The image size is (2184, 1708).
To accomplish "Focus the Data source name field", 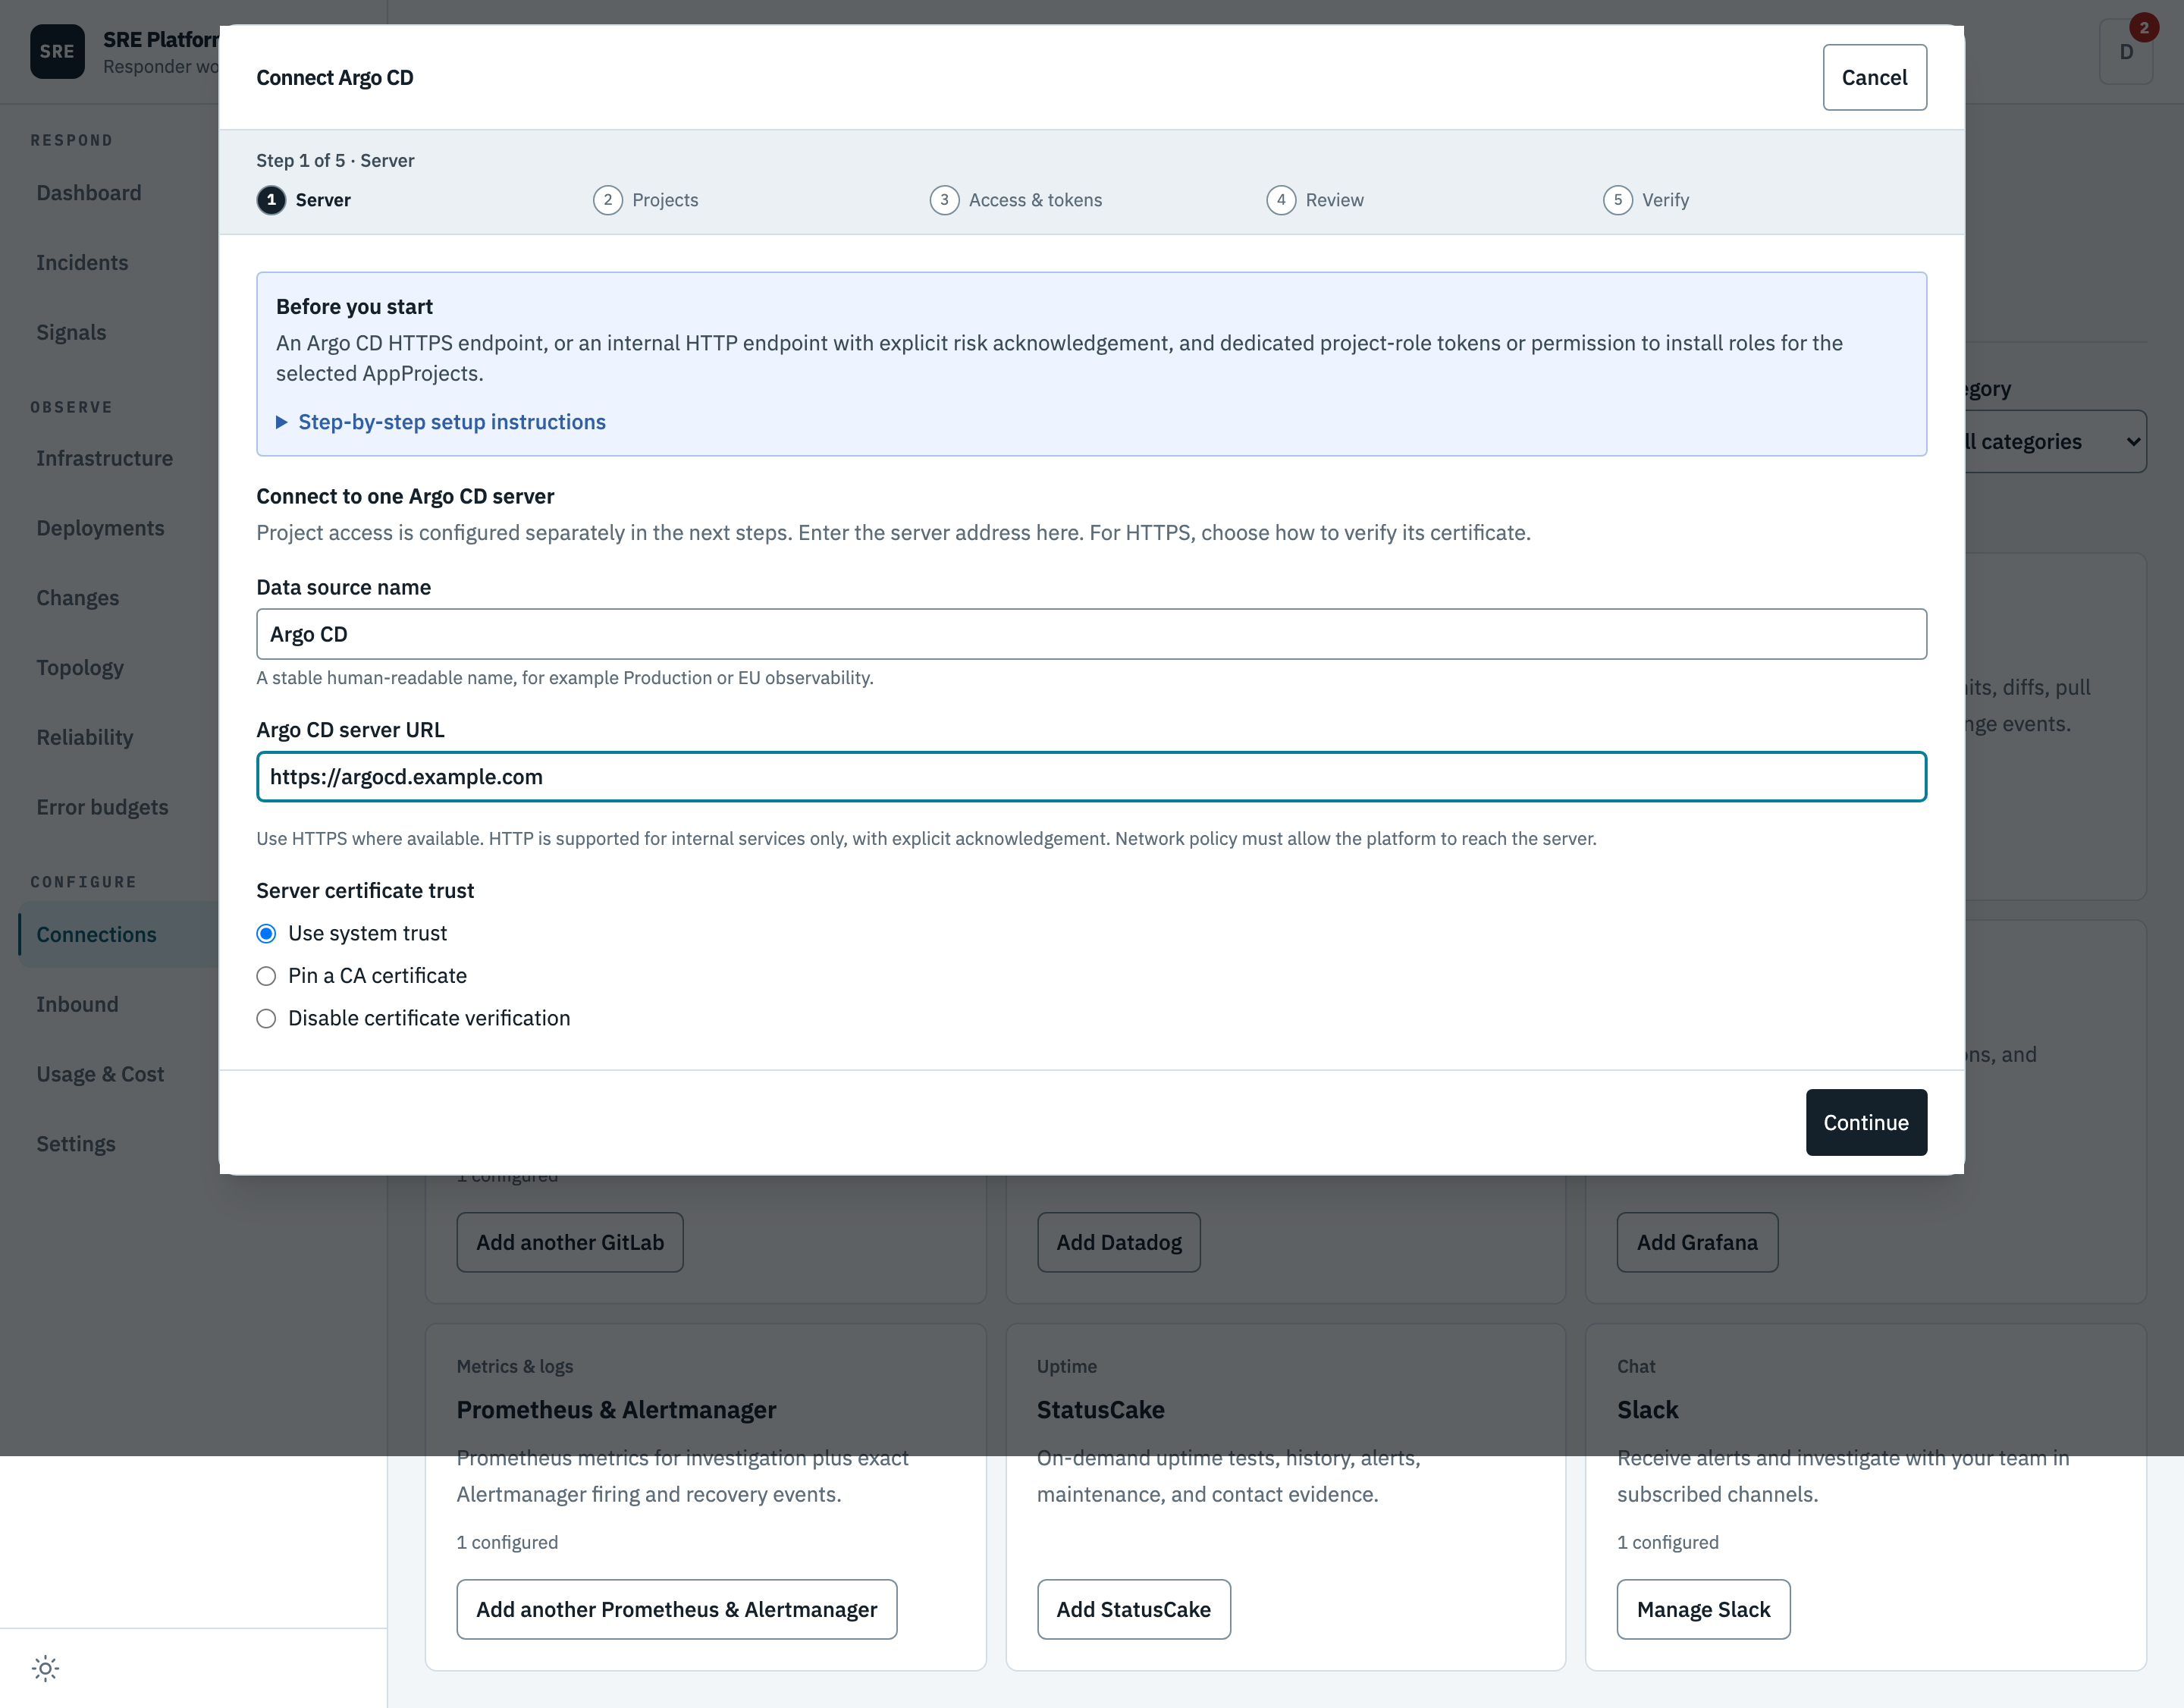I will click(x=1091, y=634).
